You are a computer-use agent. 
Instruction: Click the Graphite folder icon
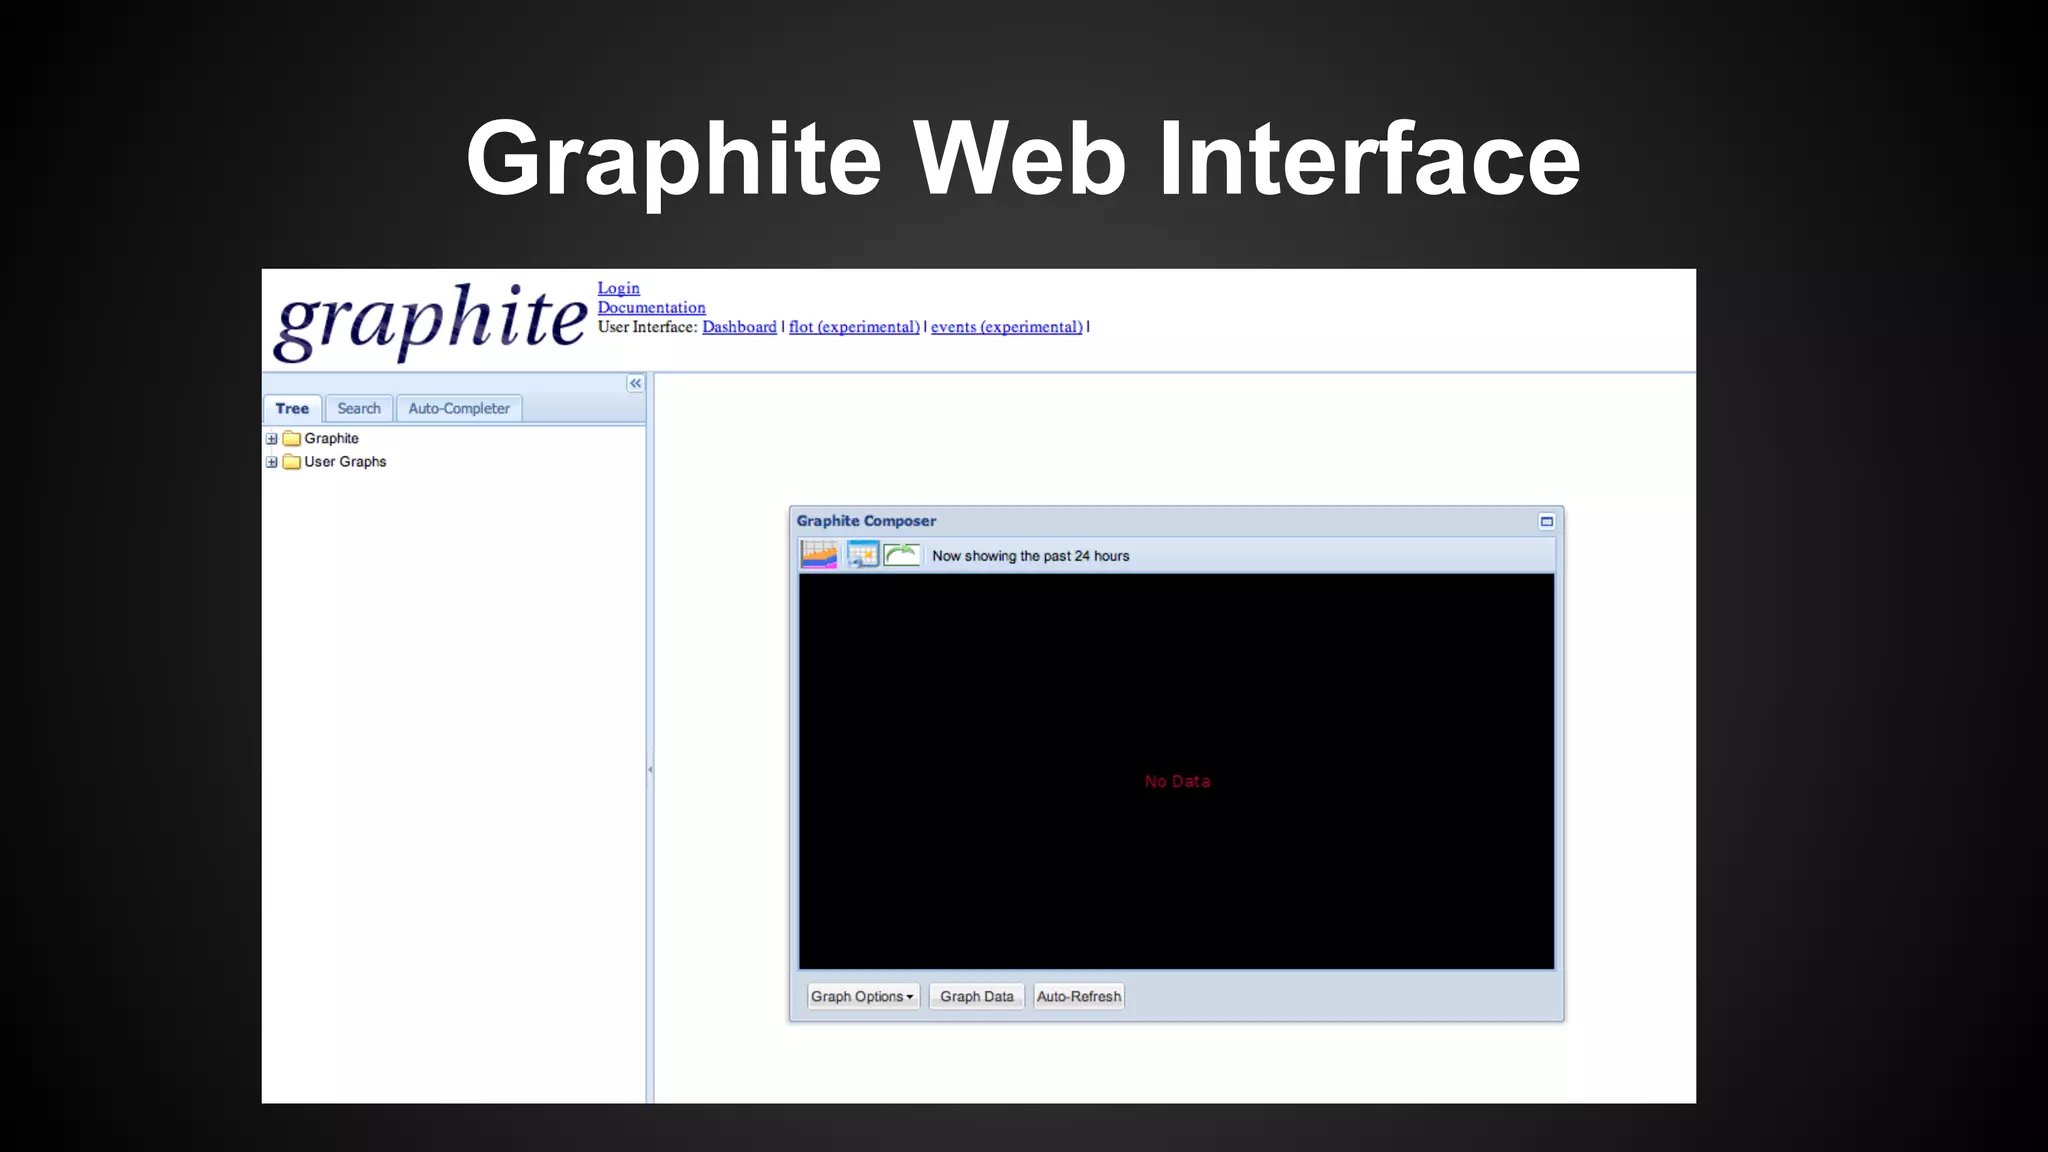pos(292,439)
